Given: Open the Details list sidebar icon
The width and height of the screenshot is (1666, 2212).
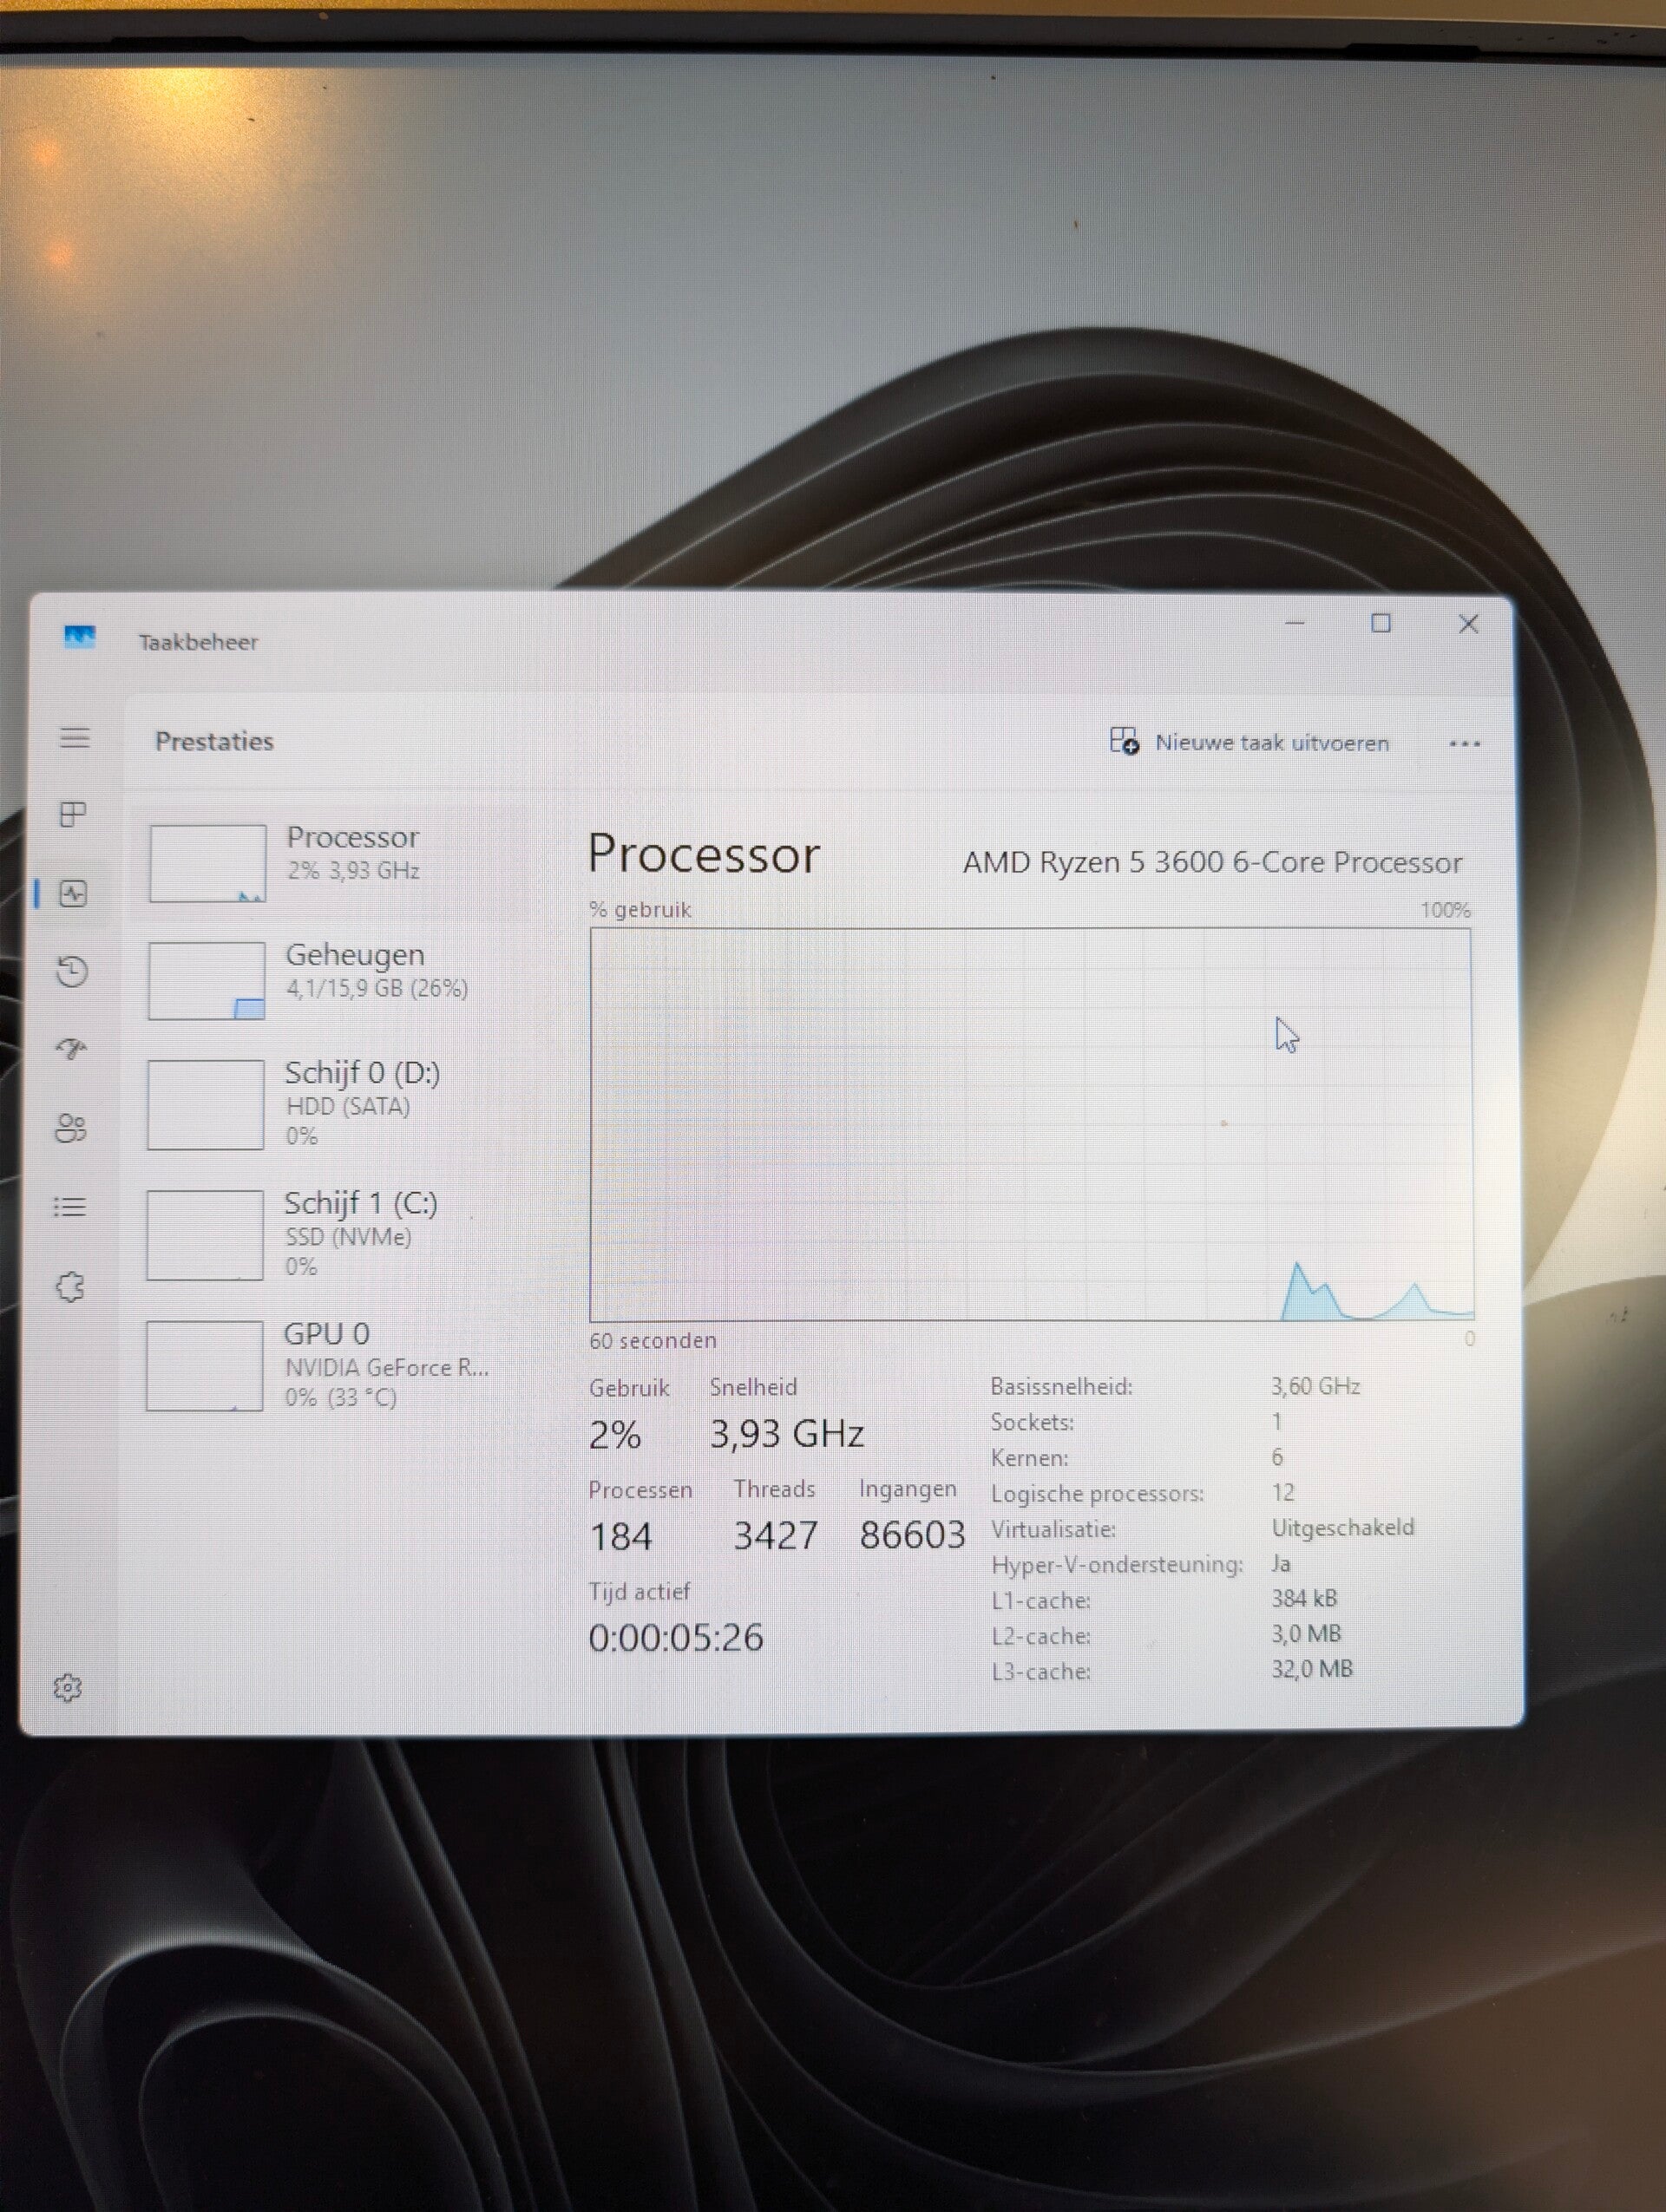Looking at the screenshot, I should 70,1207.
